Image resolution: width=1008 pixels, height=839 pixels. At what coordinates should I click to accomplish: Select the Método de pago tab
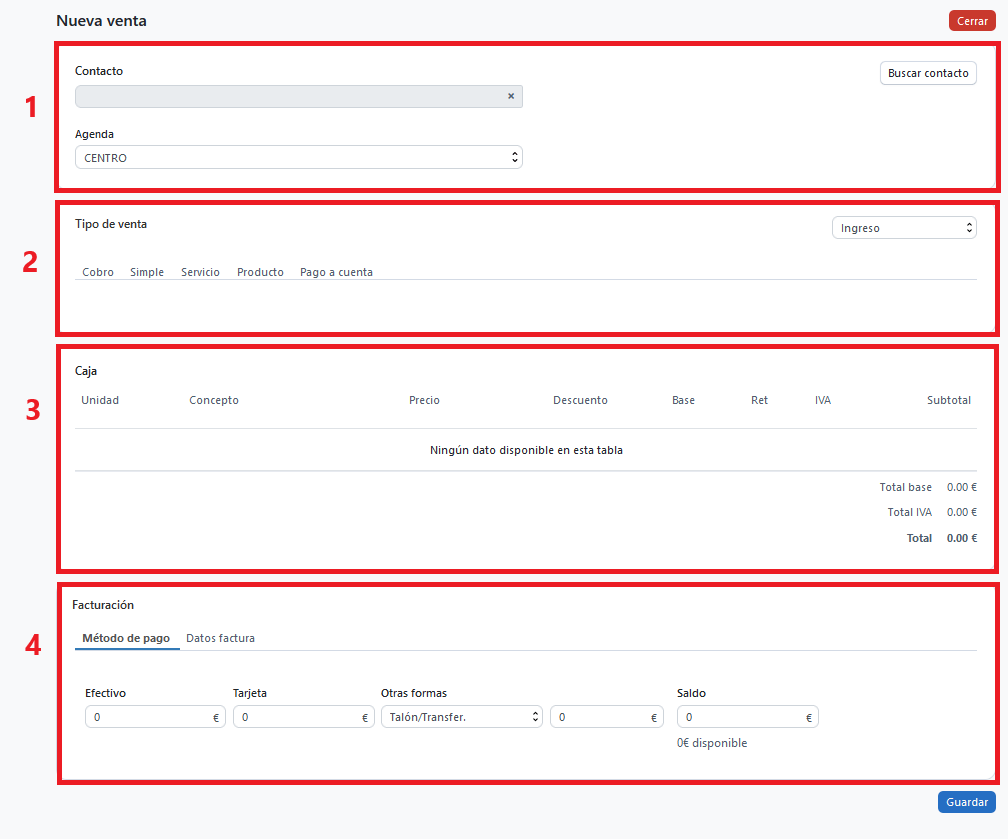pyautogui.click(x=126, y=638)
